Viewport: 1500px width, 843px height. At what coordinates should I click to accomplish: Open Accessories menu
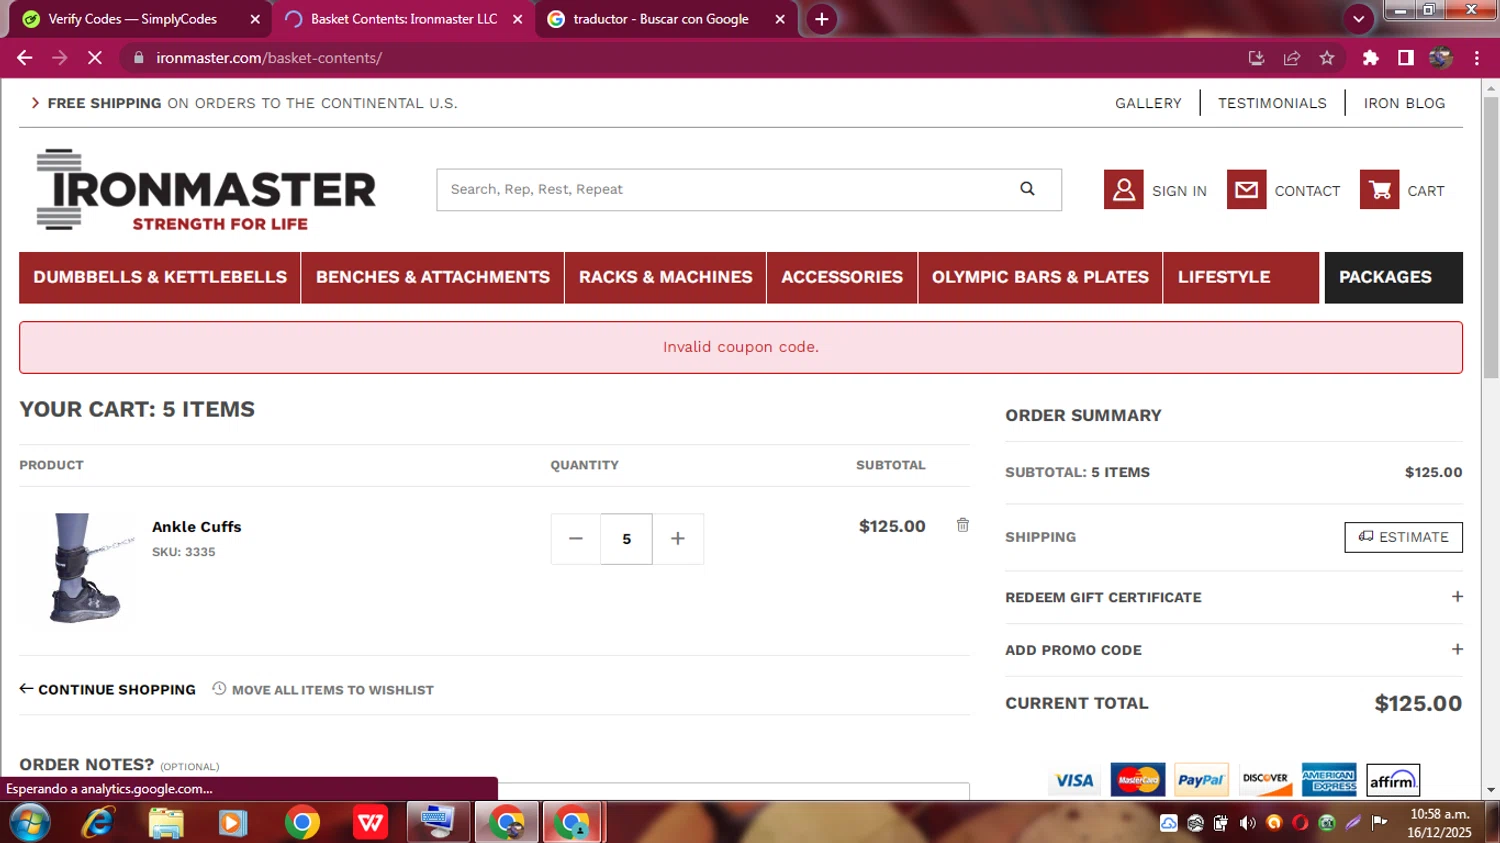click(x=842, y=277)
